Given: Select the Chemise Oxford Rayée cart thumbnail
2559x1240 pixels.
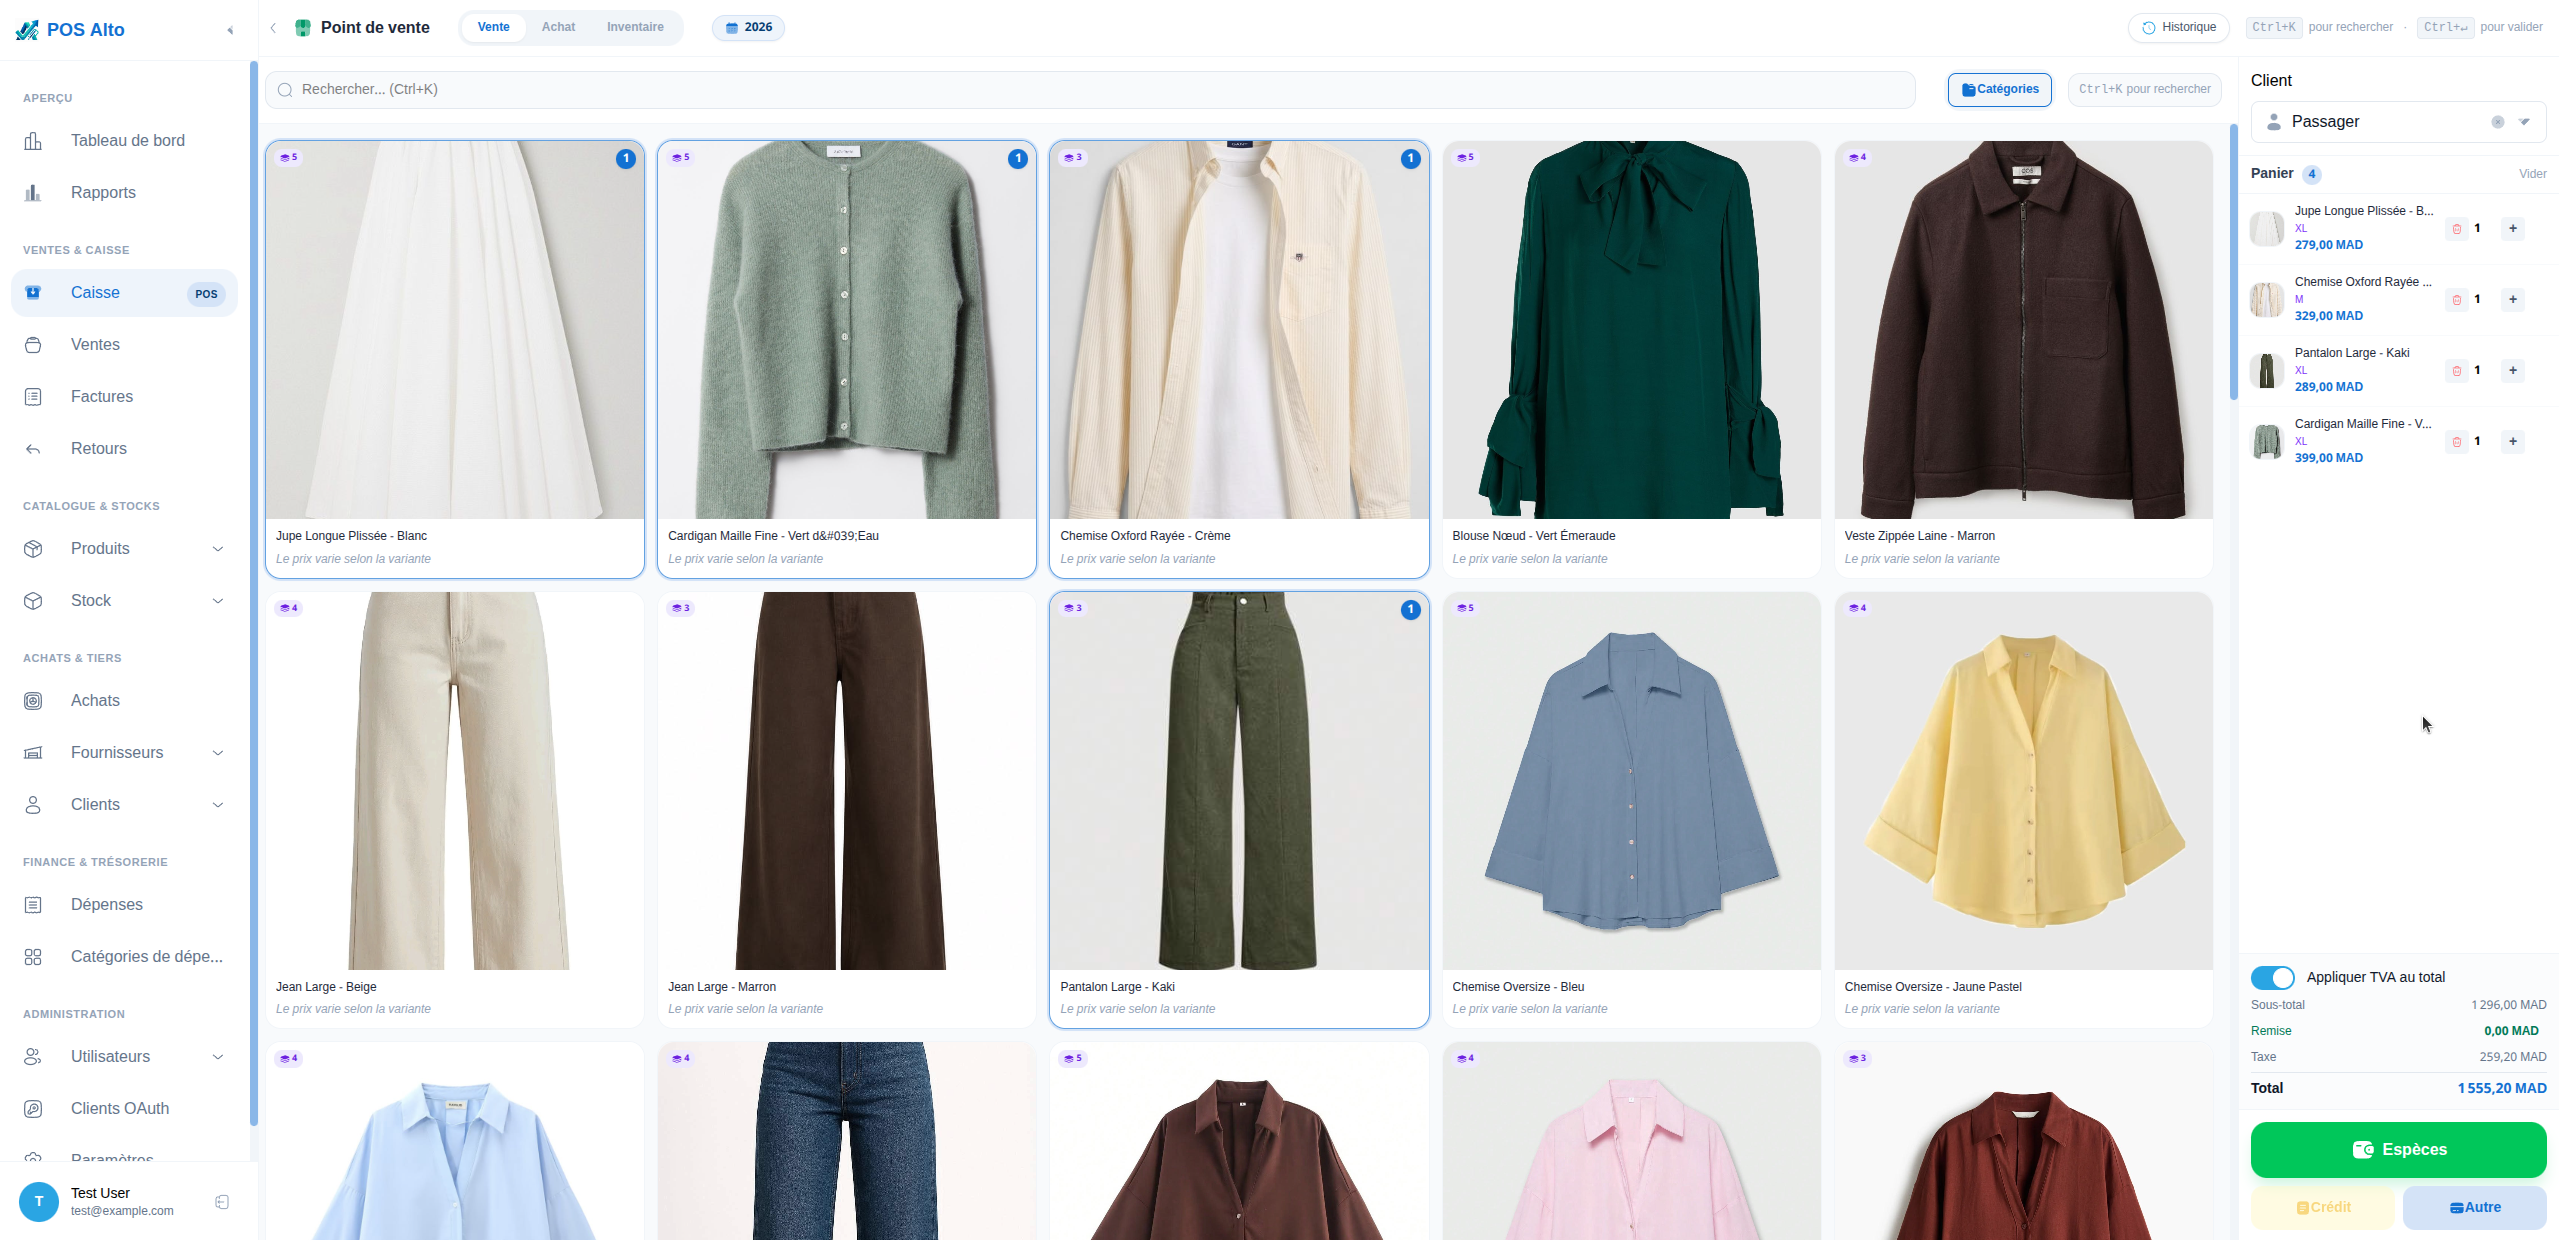Looking at the screenshot, I should click(x=2267, y=300).
